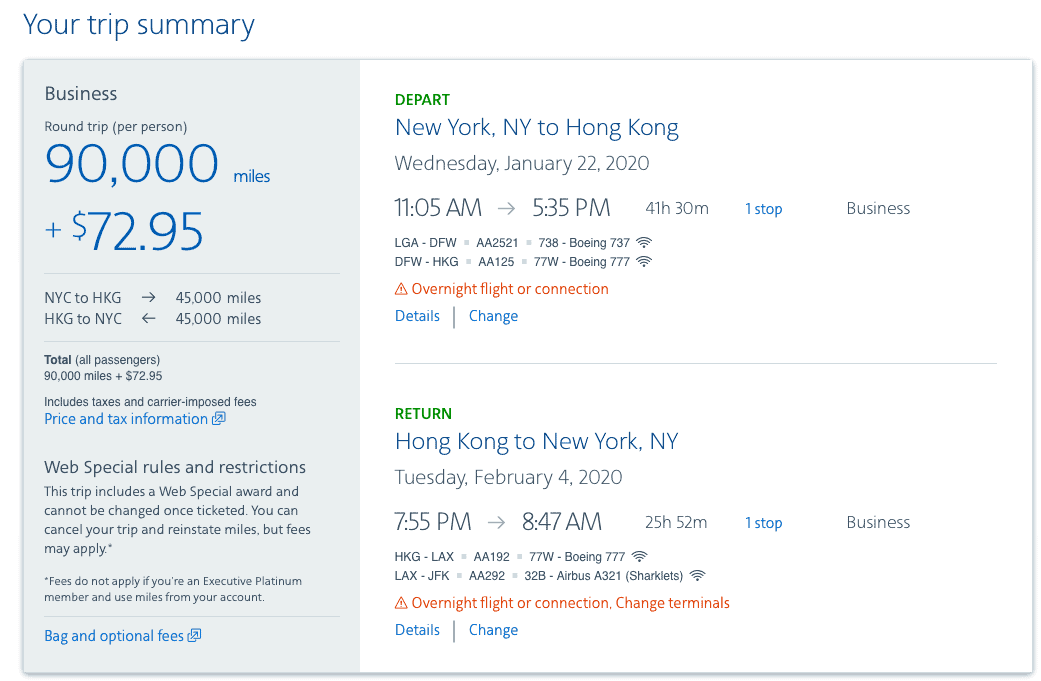Click the Wi-Fi icon for flight AA2521
Screen dimensions: 1041x681
(643, 242)
